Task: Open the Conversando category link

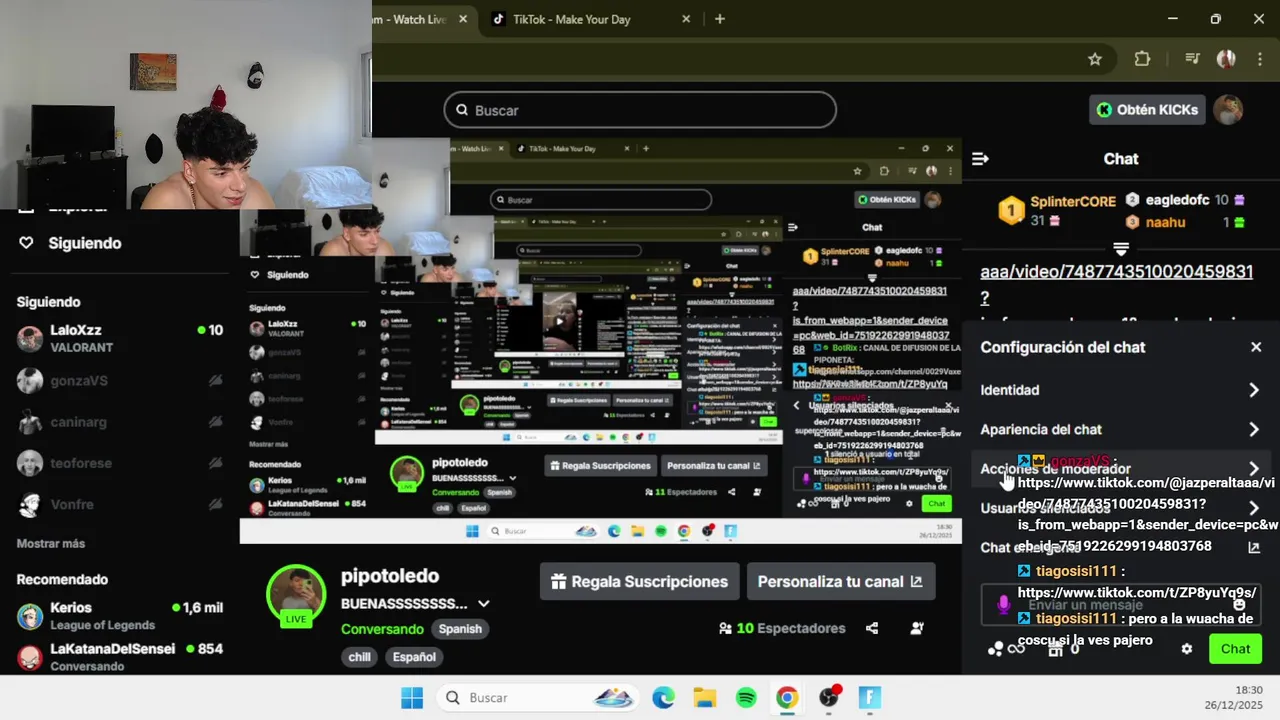Action: point(382,629)
